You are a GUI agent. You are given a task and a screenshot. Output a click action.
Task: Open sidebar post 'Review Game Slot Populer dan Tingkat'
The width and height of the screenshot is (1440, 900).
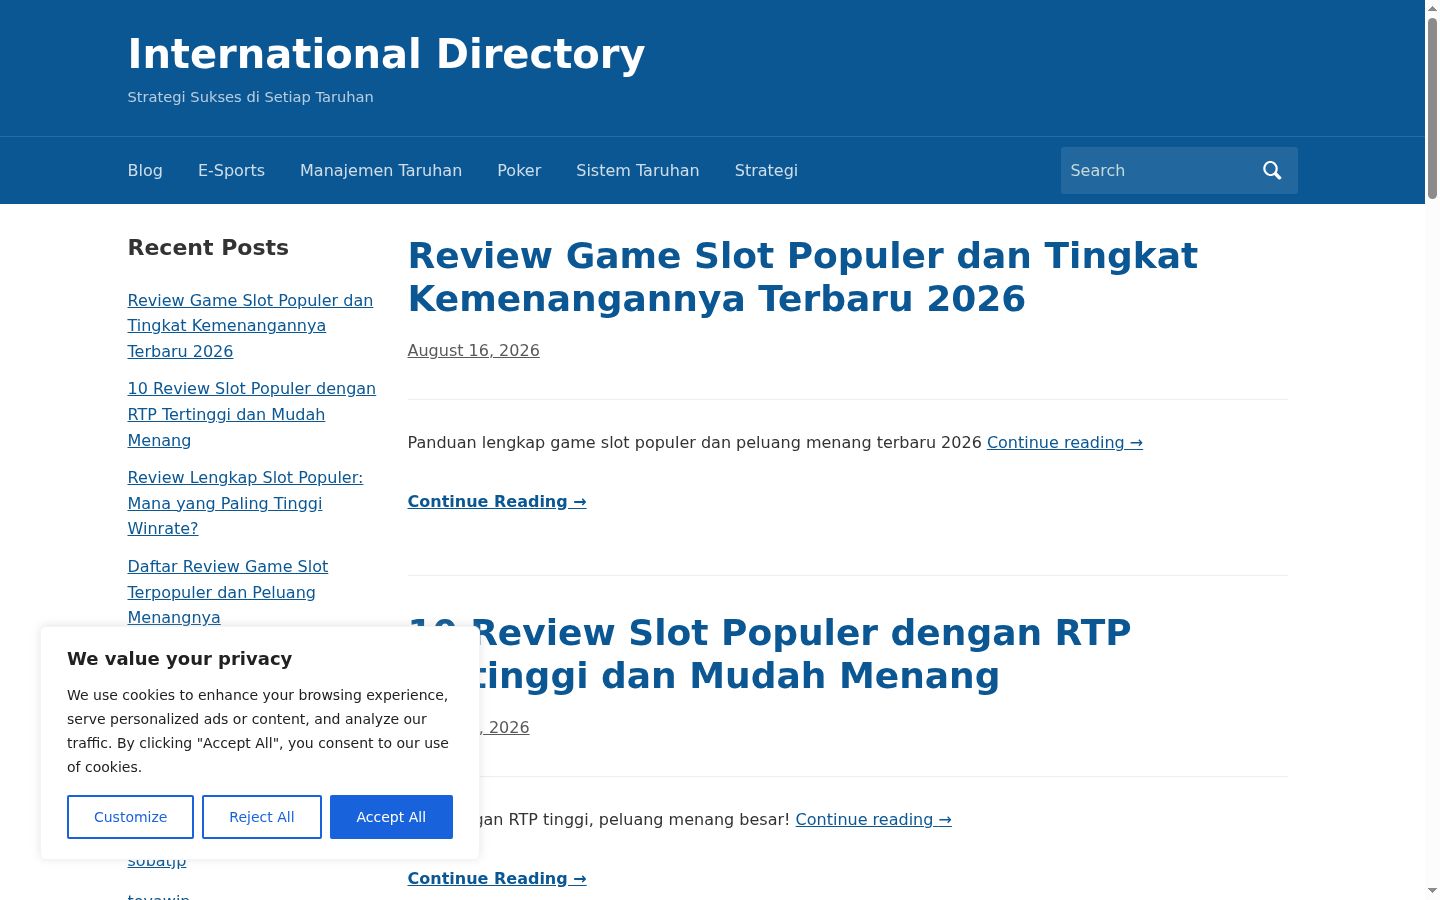250,326
